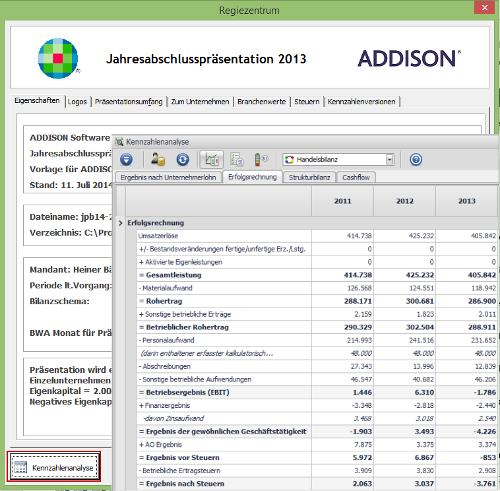This screenshot has height=491, width=500.
Task: Select the Steuern tab
Action: pos(307,102)
